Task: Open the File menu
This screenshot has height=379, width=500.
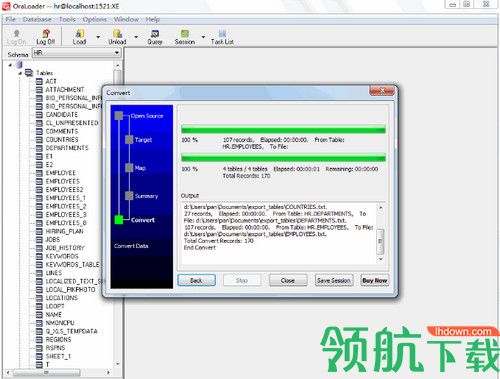Action: pyautogui.click(x=10, y=19)
